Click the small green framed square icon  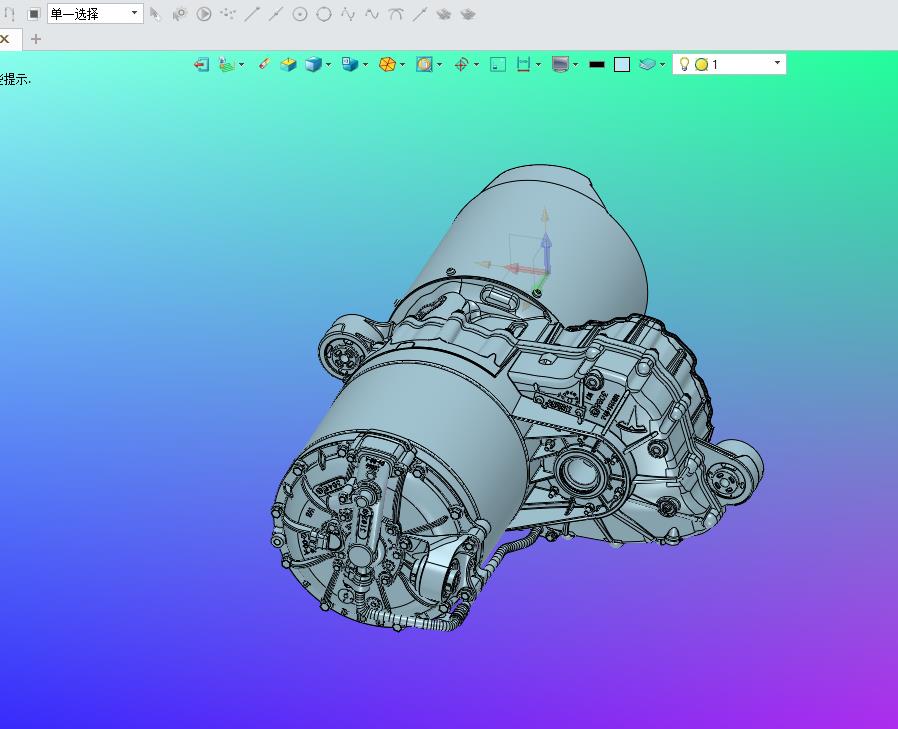[x=498, y=64]
